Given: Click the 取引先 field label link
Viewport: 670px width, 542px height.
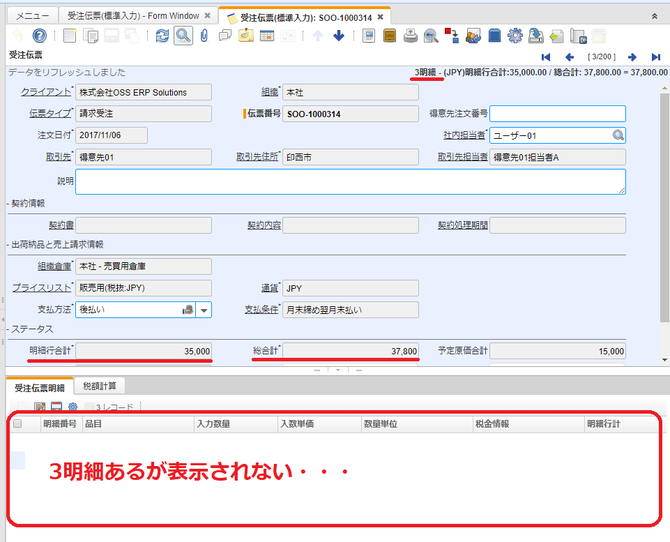Looking at the screenshot, I should click(x=58, y=157).
